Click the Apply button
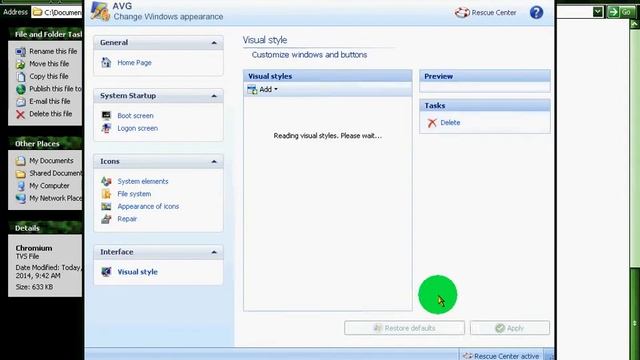 [x=510, y=328]
